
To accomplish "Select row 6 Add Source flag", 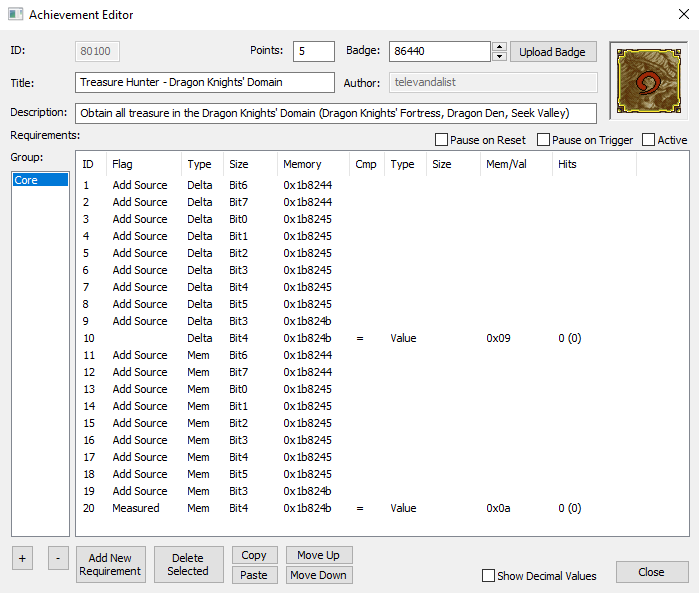I will (x=140, y=270).
